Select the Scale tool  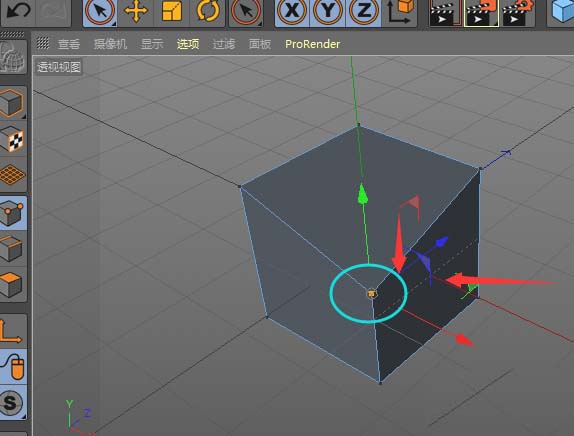(x=171, y=12)
